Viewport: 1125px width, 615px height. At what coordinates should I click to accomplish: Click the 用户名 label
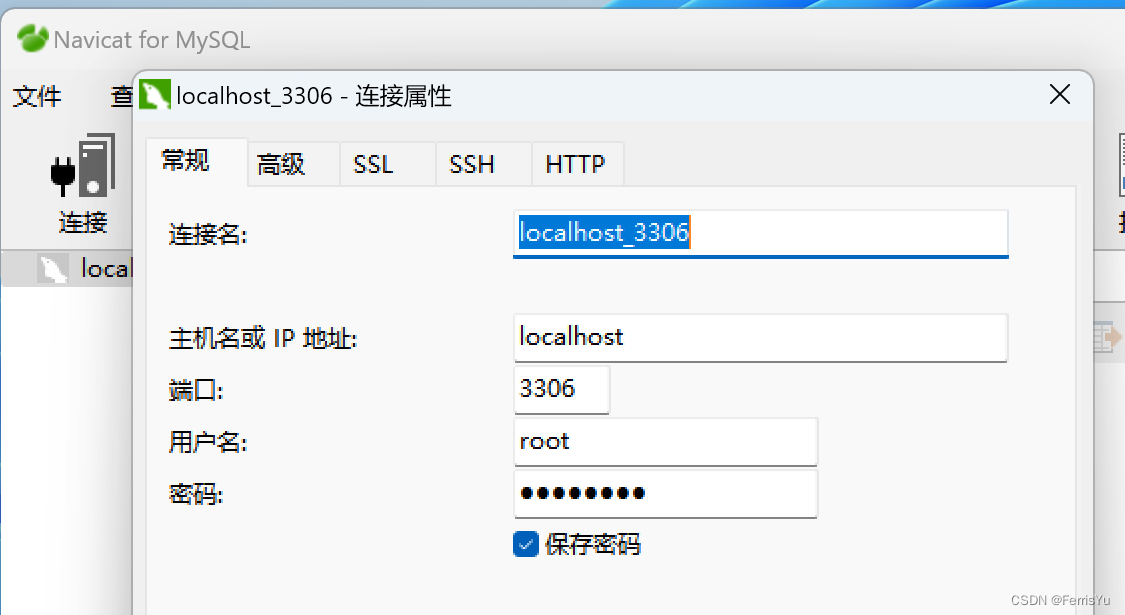click(x=208, y=442)
